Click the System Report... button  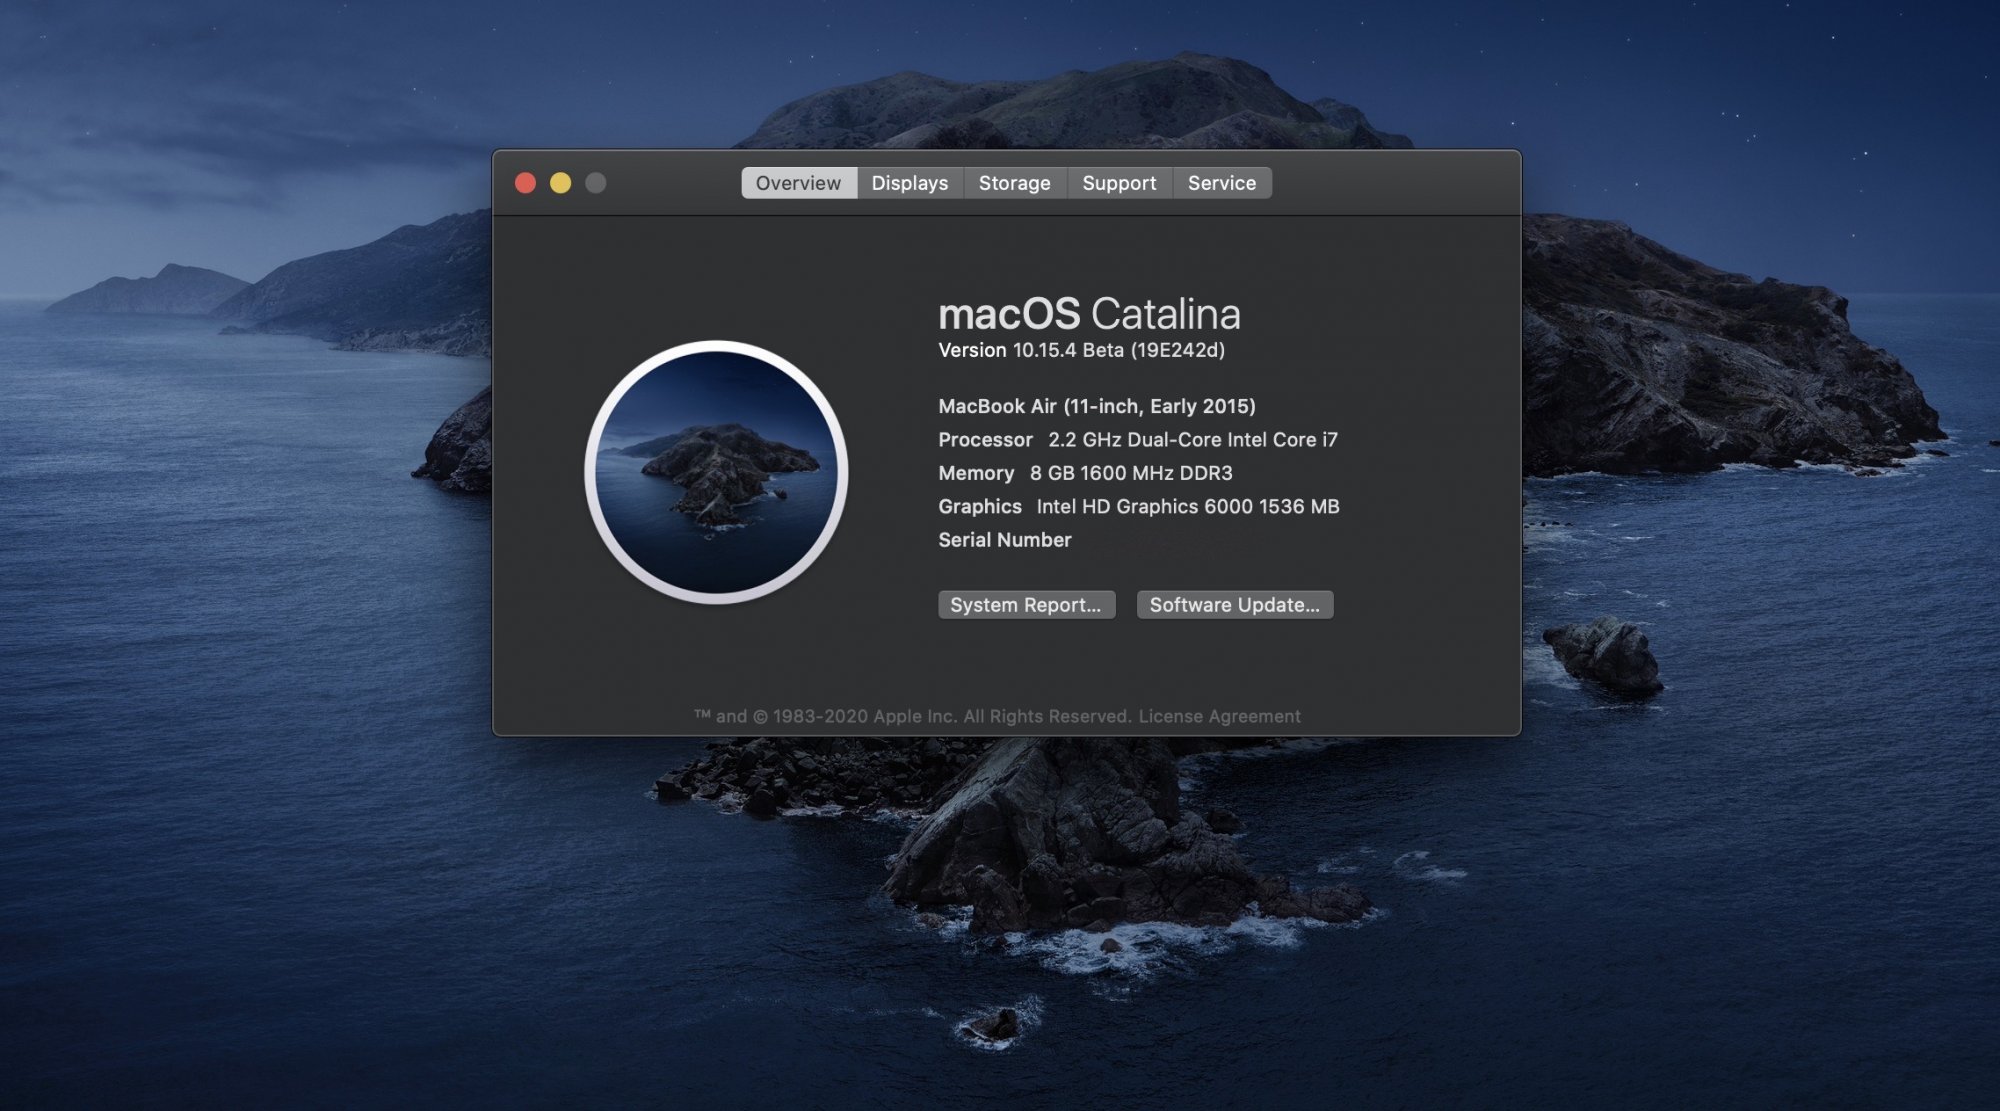point(1026,605)
